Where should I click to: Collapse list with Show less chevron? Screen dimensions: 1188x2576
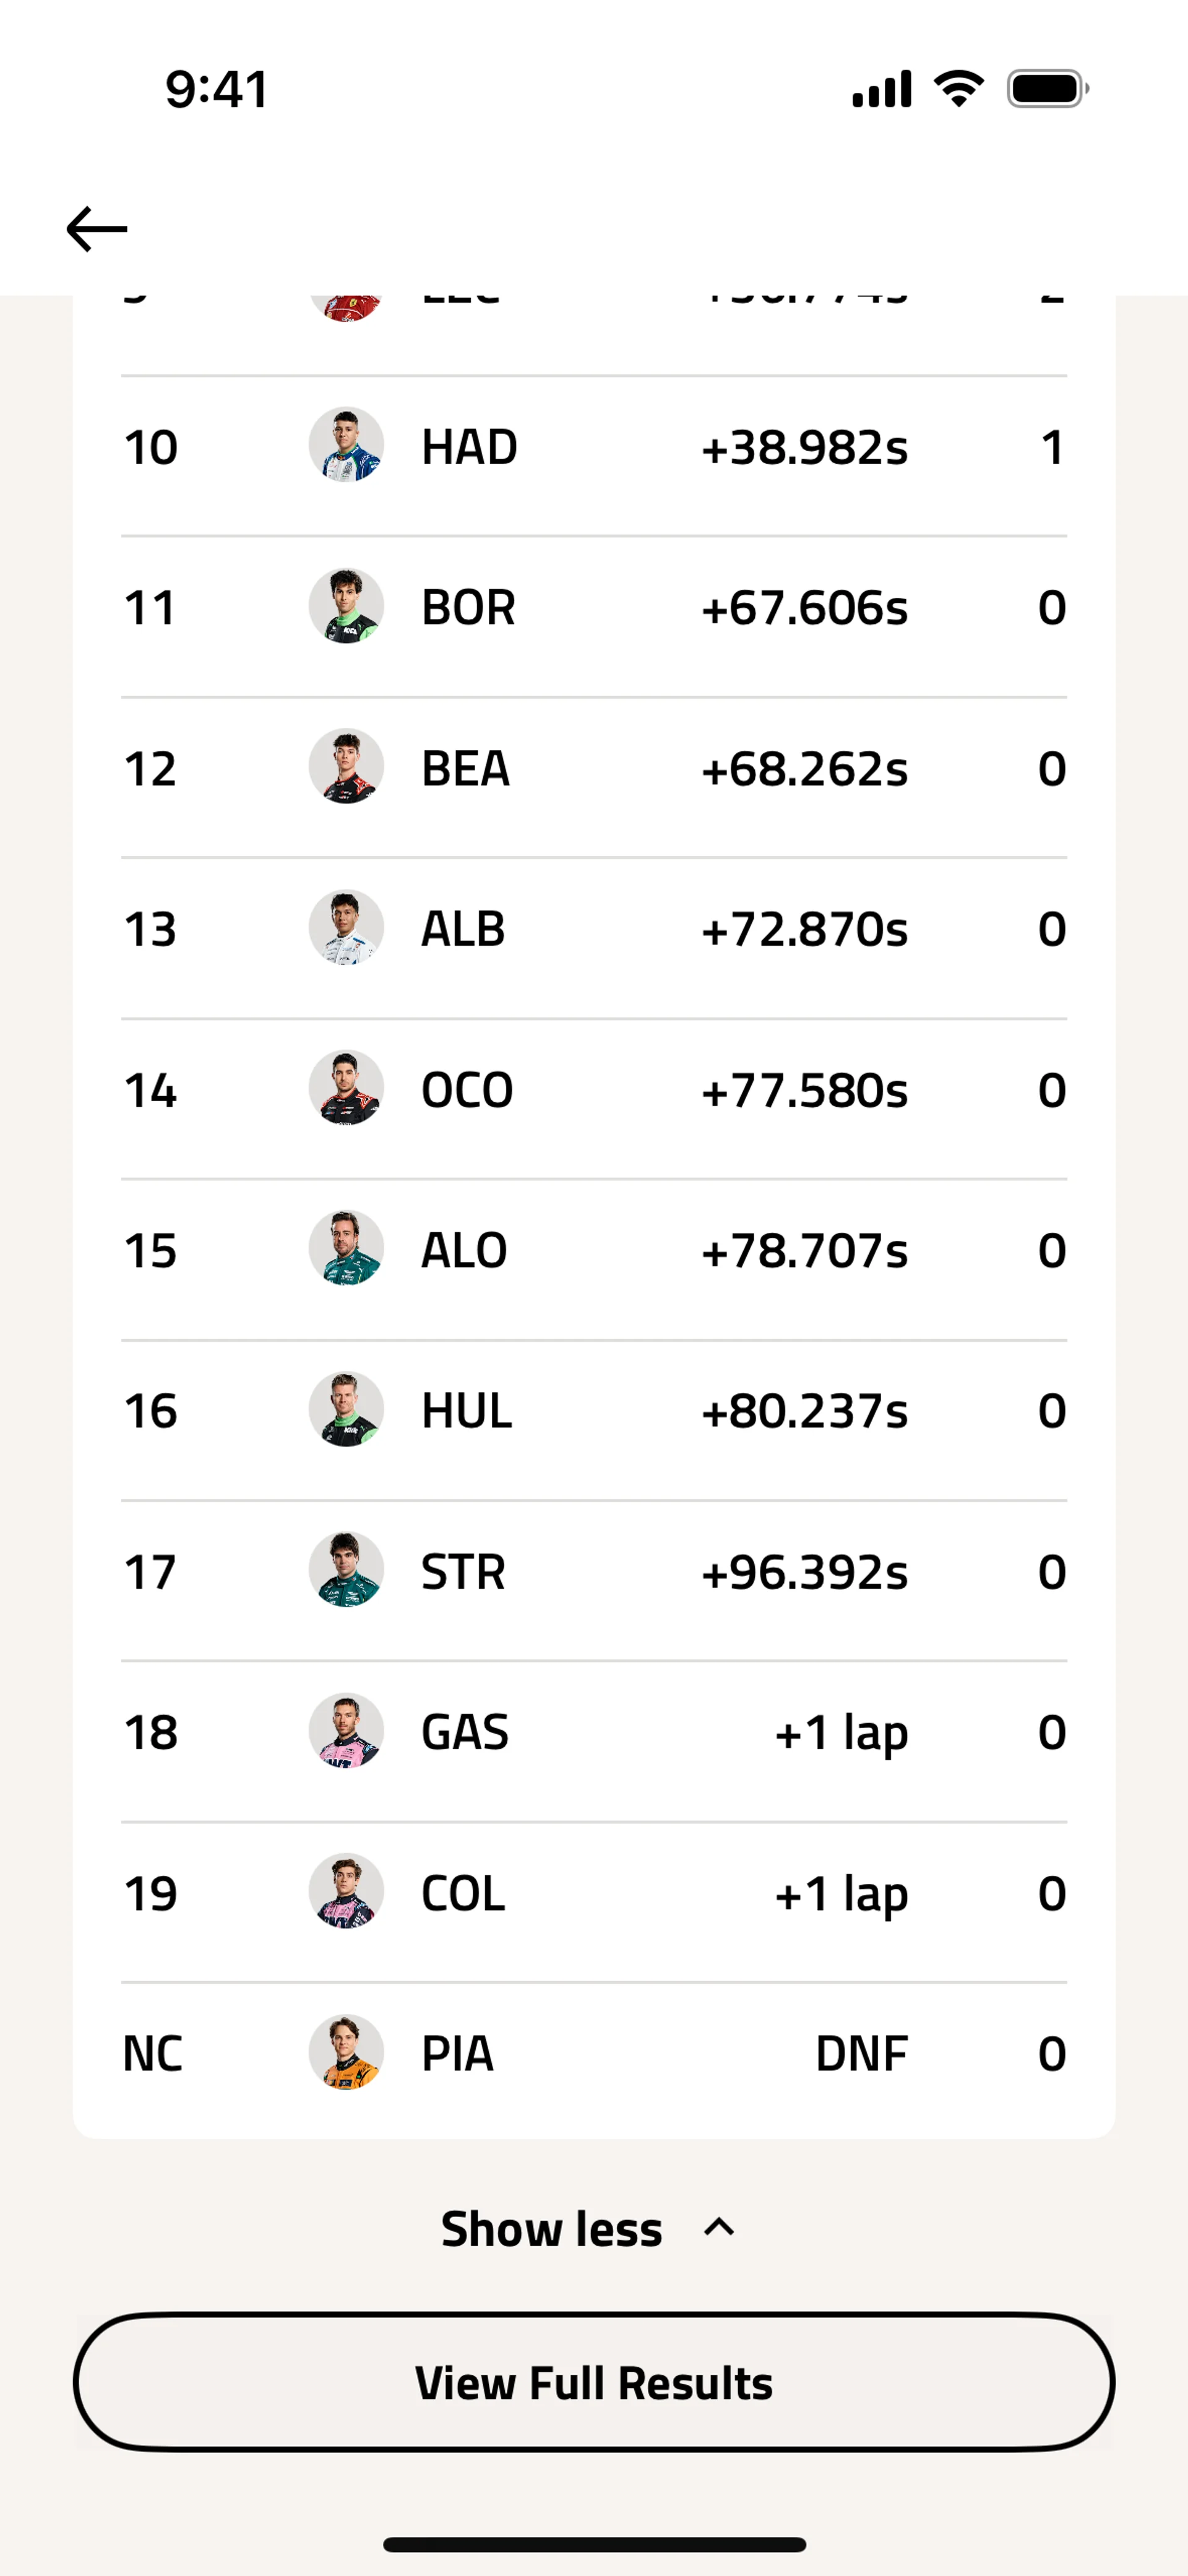click(719, 2227)
